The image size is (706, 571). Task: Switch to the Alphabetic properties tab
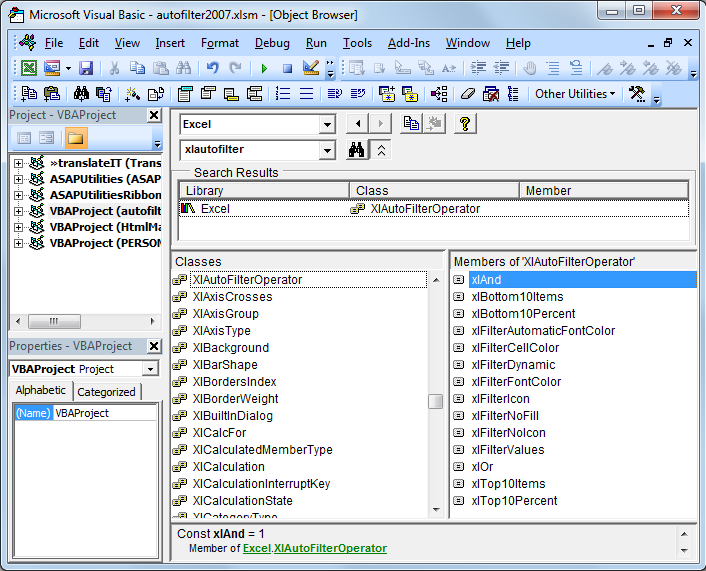pyautogui.click(x=41, y=390)
